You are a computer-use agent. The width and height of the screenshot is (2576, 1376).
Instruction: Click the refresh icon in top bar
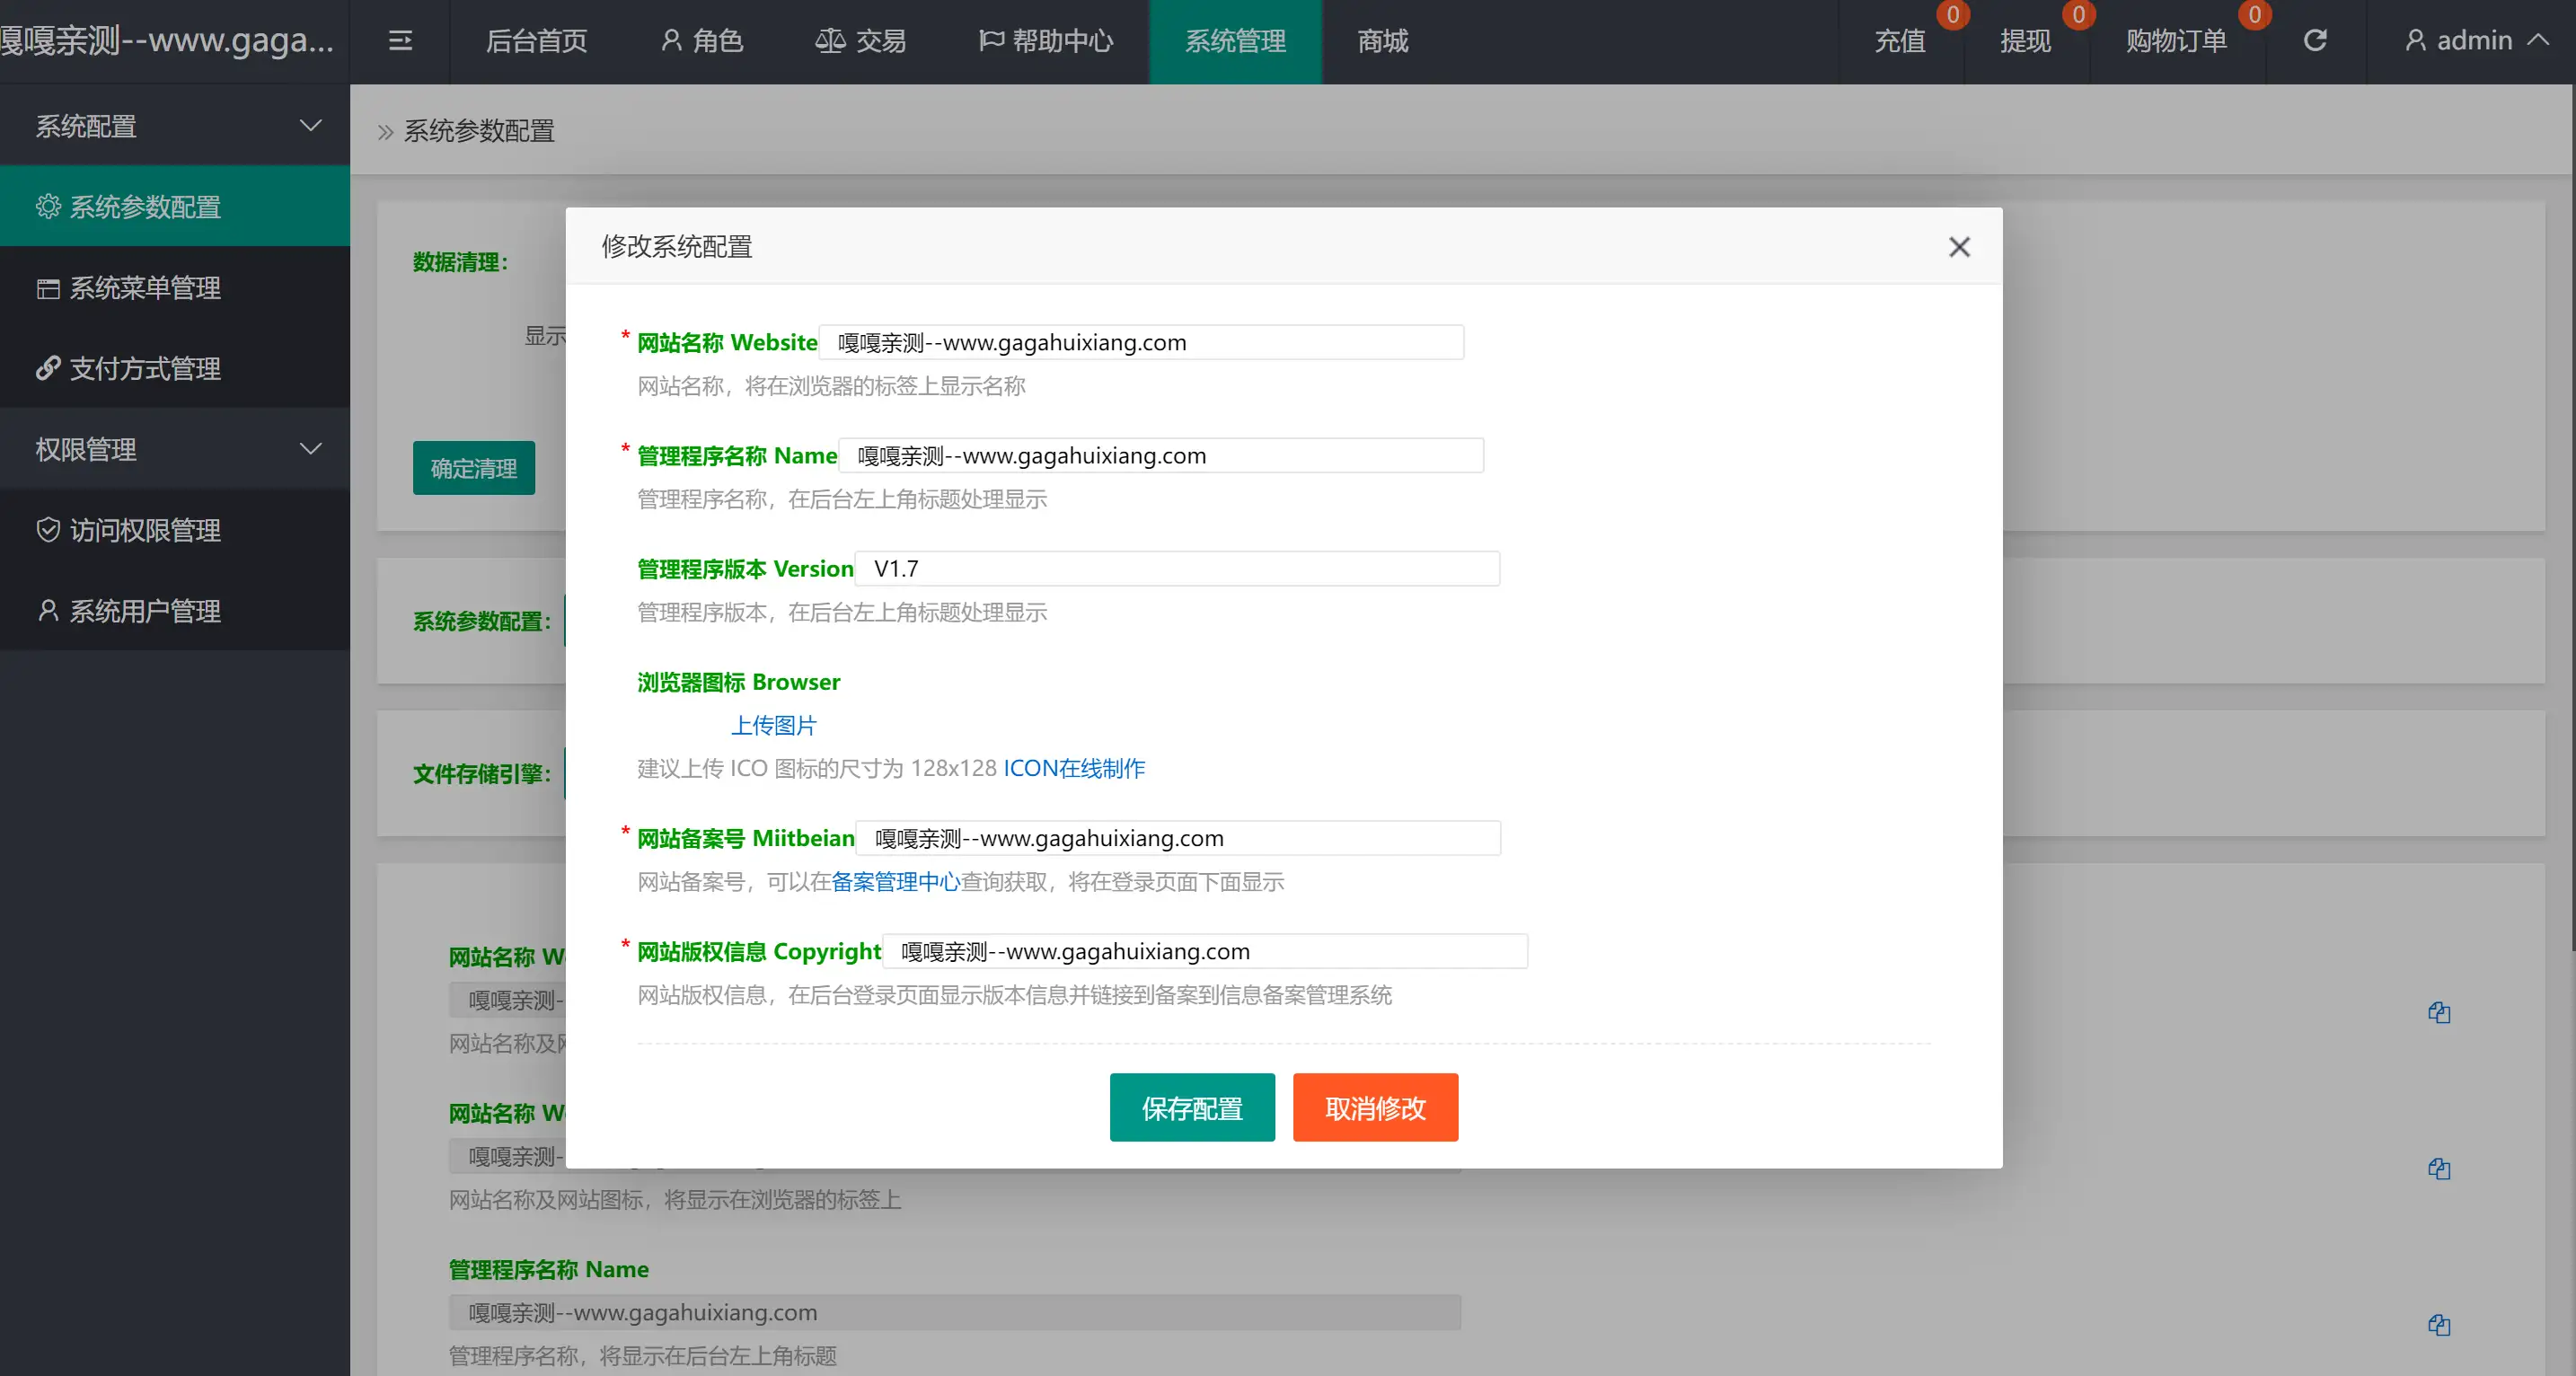pyautogui.click(x=2315, y=41)
